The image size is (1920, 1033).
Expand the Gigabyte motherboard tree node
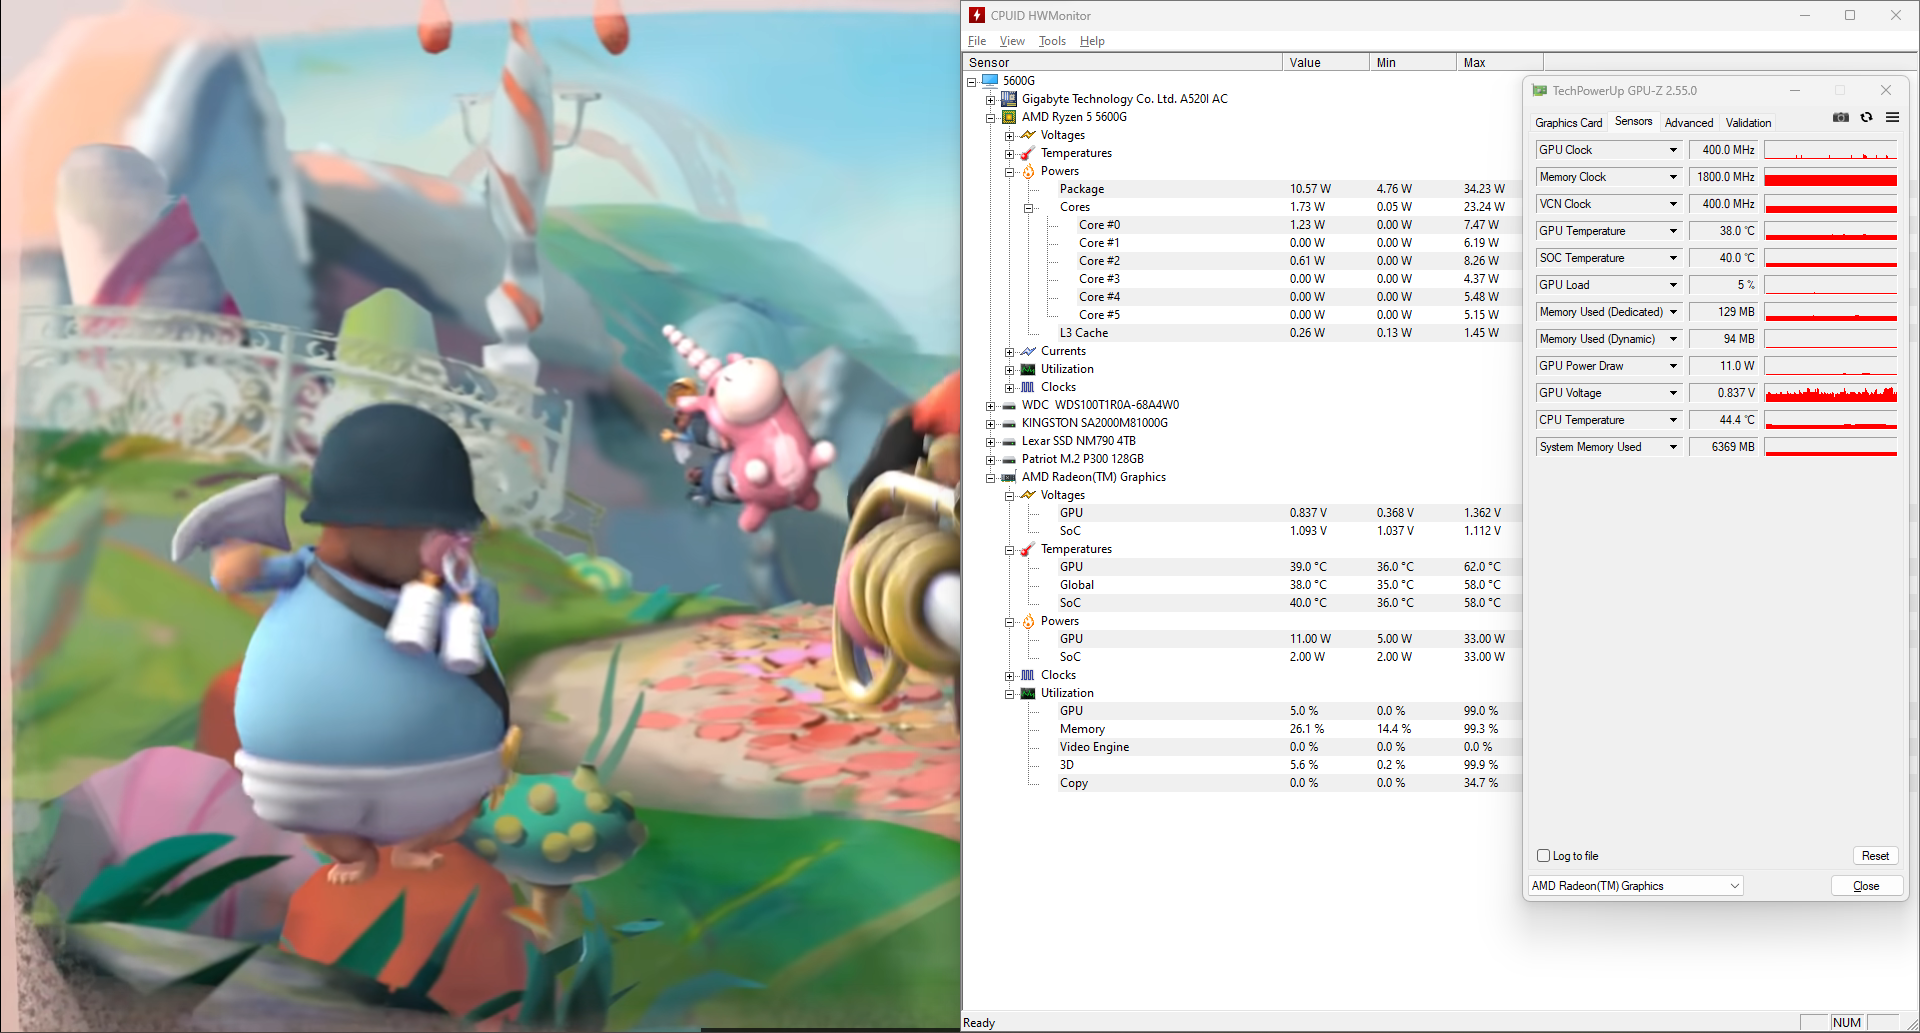[x=990, y=99]
